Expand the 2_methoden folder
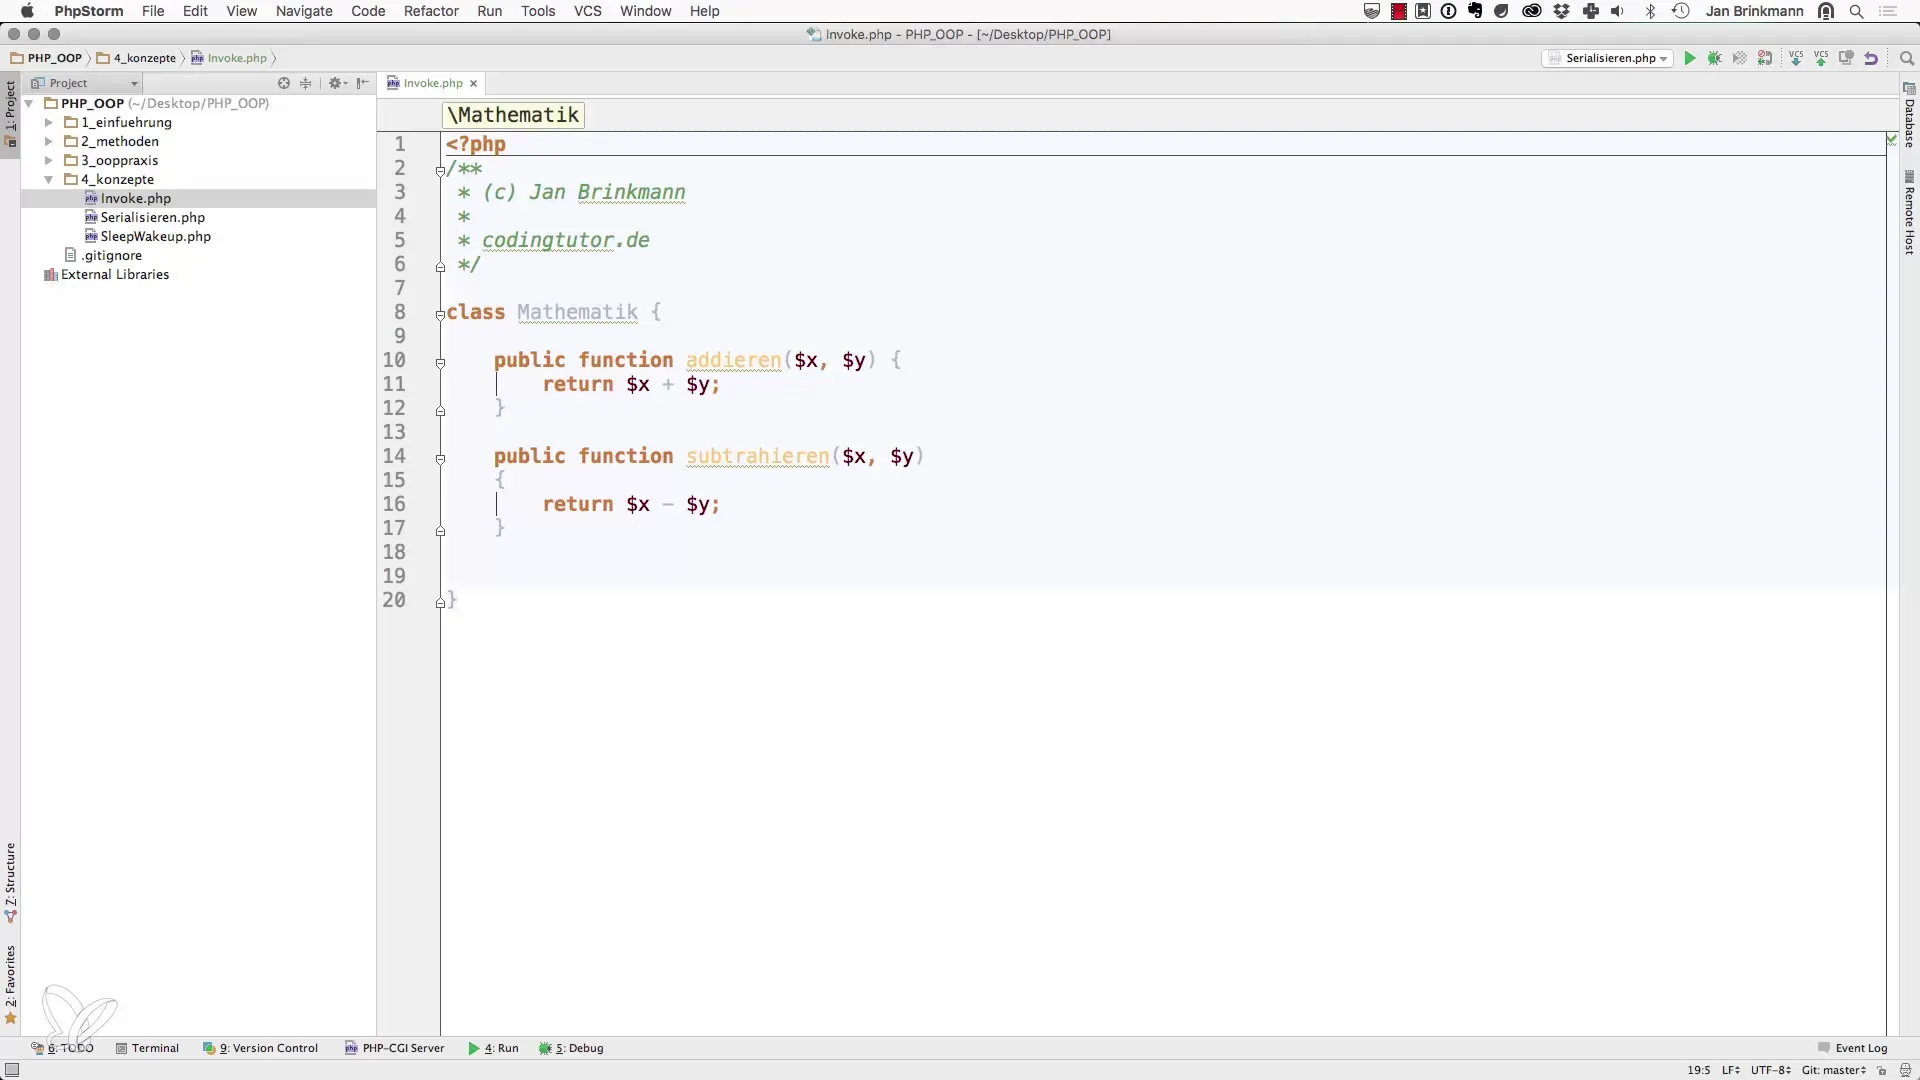The height and width of the screenshot is (1080, 1920). pyautogui.click(x=48, y=141)
